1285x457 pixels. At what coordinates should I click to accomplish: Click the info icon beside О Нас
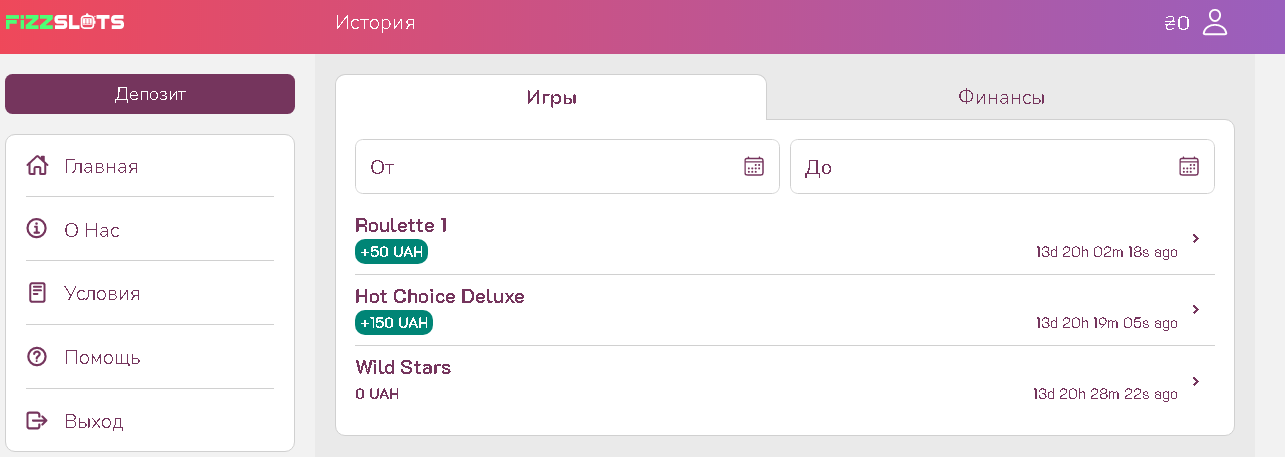tap(37, 230)
